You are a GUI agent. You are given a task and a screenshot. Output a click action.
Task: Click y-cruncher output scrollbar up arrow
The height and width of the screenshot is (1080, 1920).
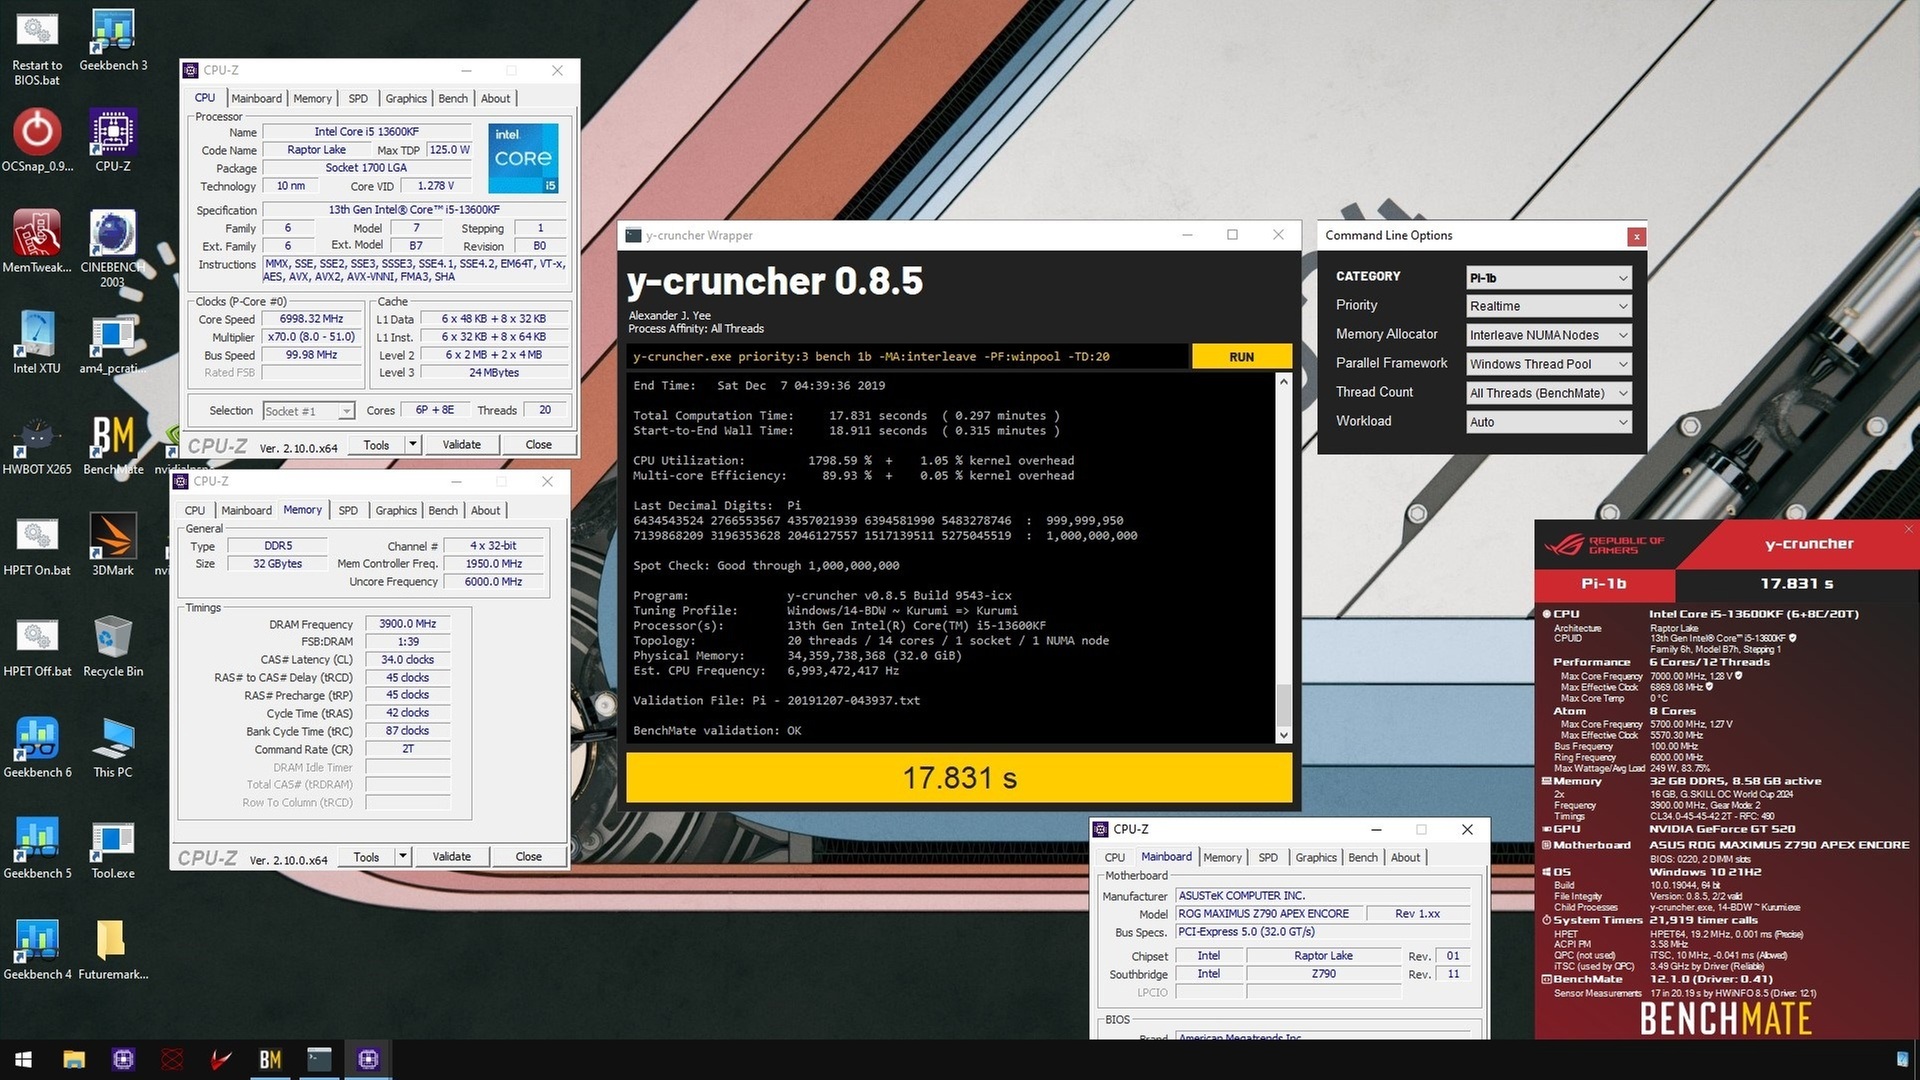(1284, 383)
